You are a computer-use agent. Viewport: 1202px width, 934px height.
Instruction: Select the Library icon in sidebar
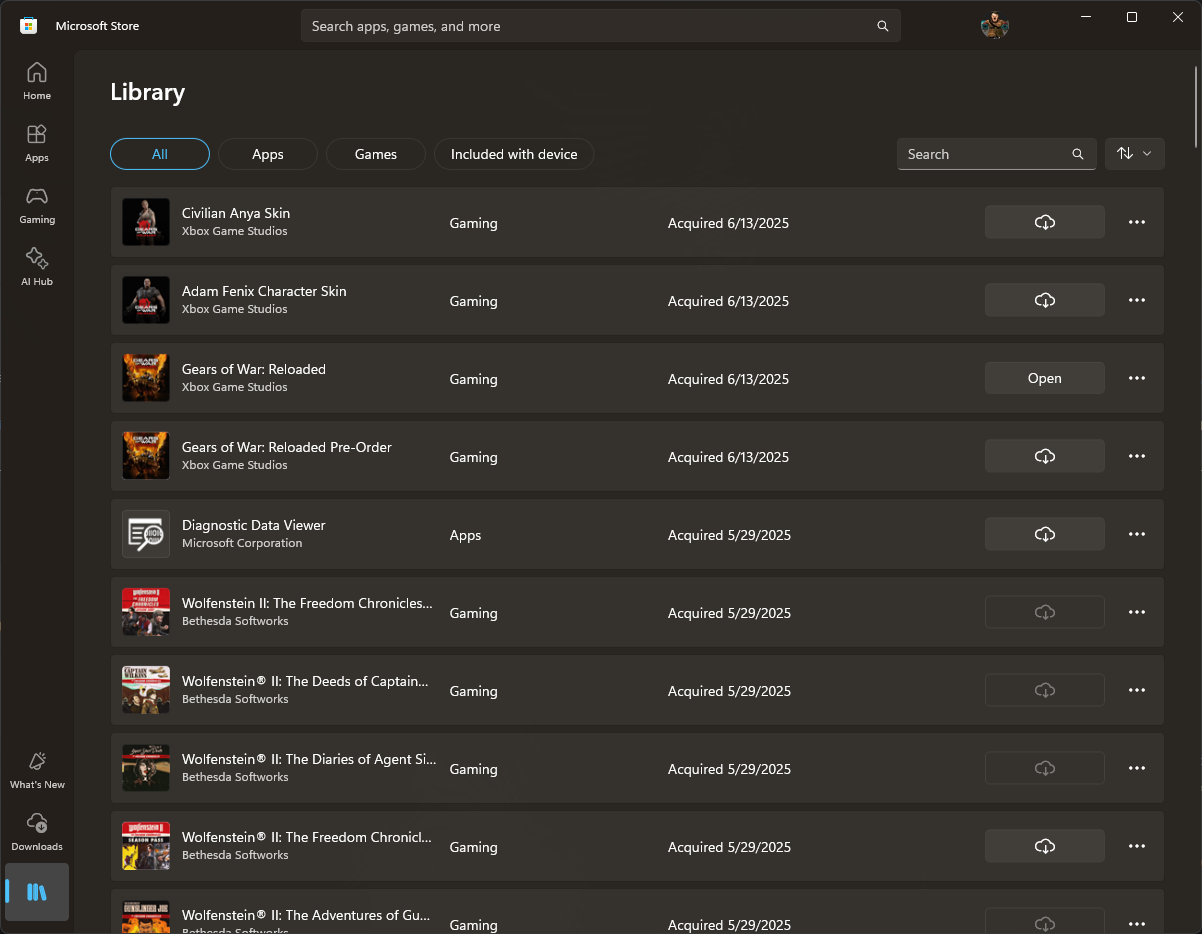tap(37, 892)
